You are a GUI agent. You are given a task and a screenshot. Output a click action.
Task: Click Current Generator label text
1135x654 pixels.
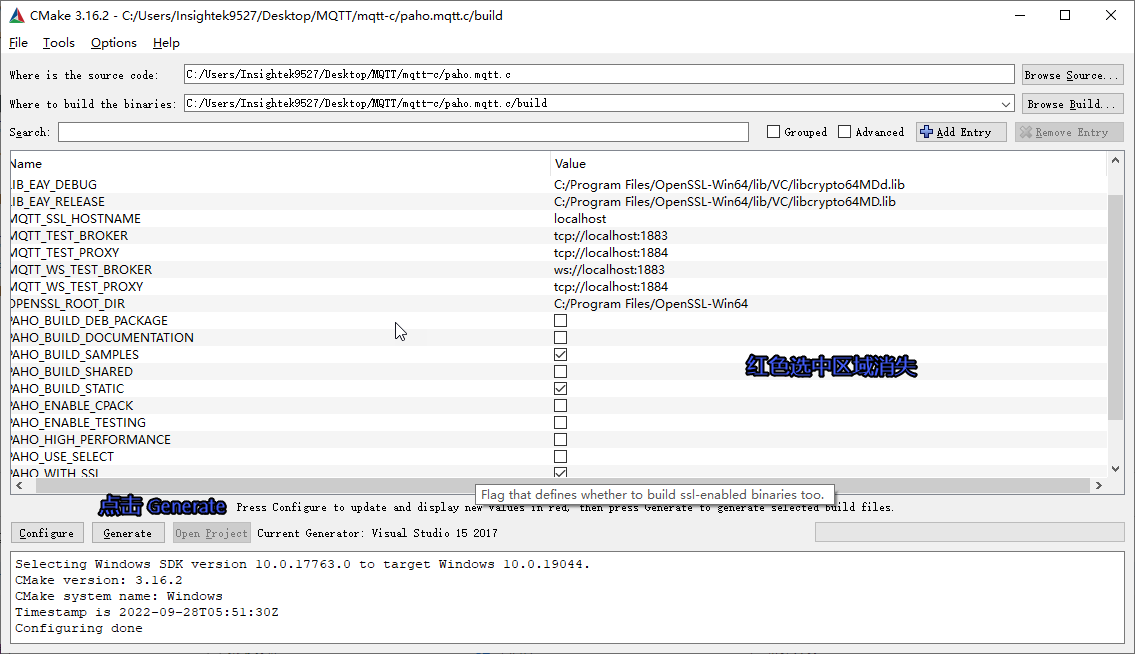point(377,533)
